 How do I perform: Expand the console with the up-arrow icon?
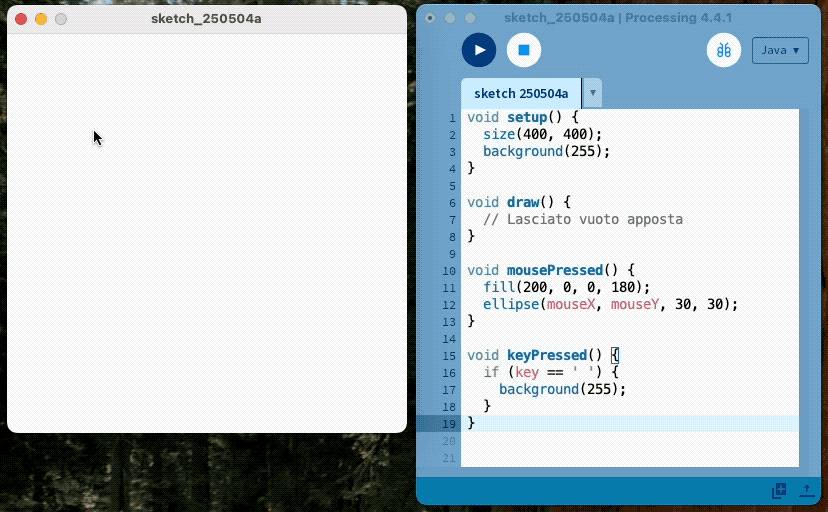click(x=806, y=491)
